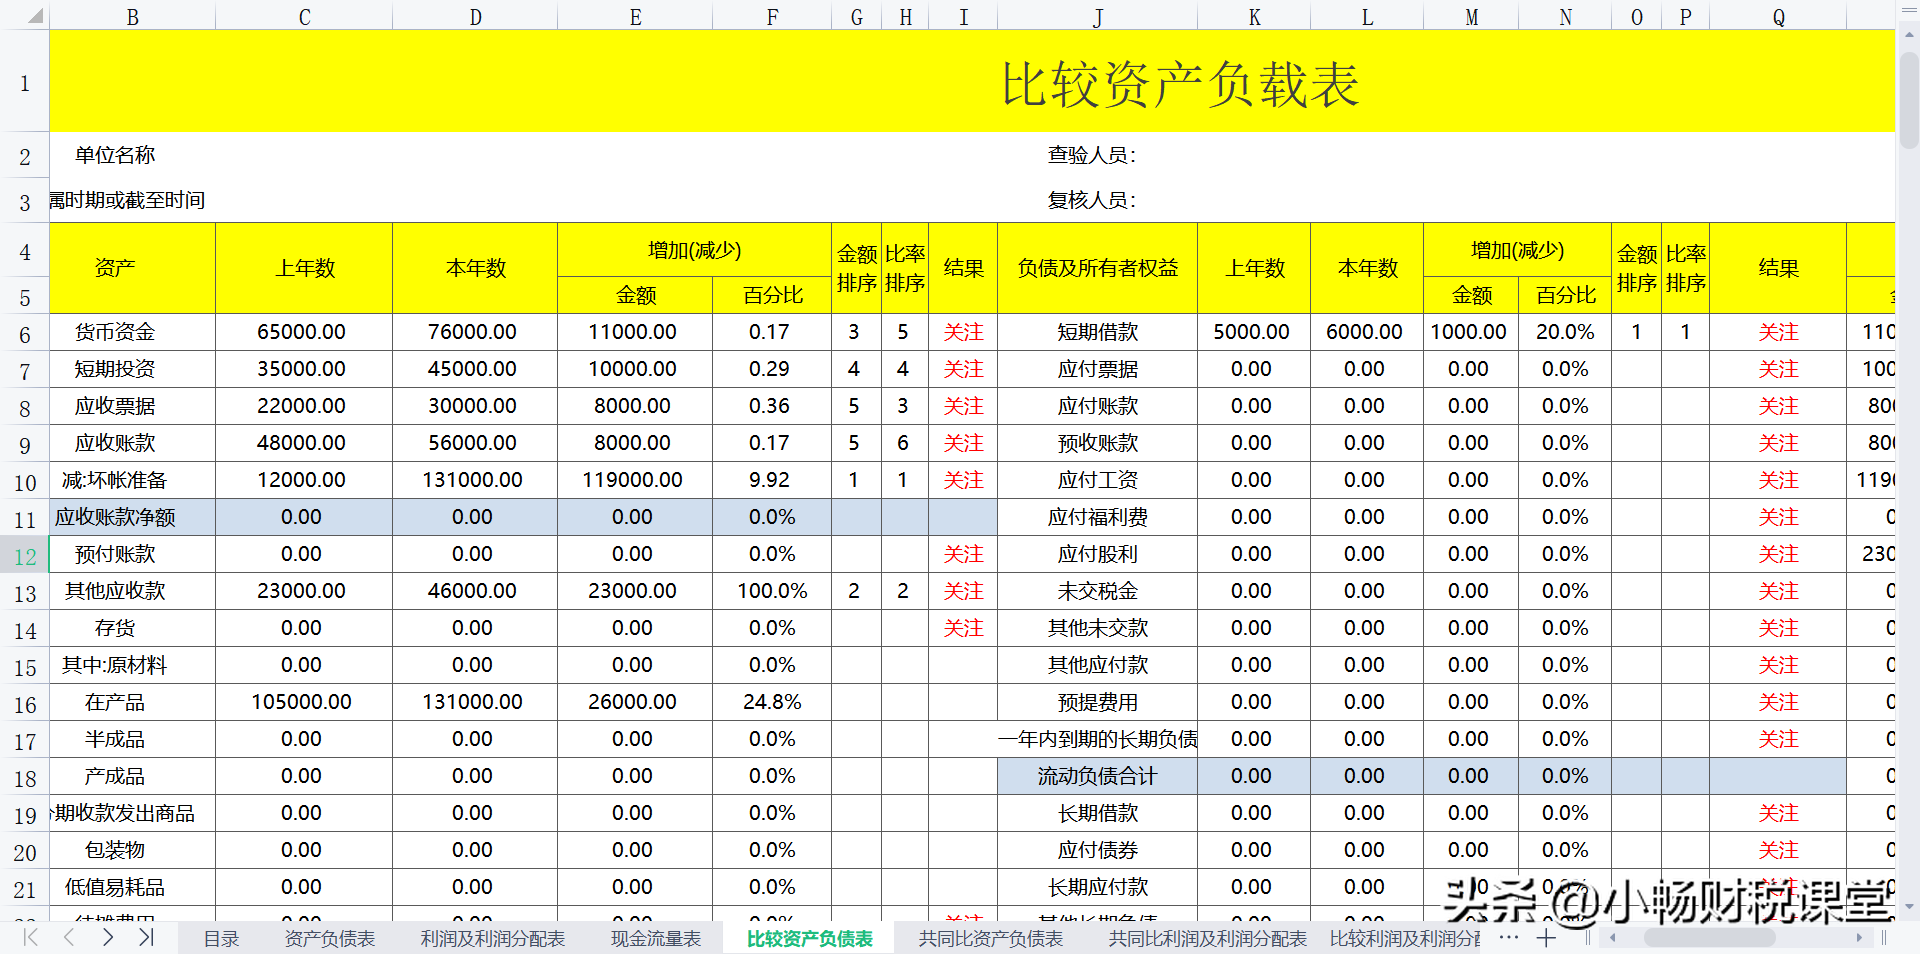Go to the previous sheet tab
This screenshot has width=1920, height=954.
tap(68, 939)
